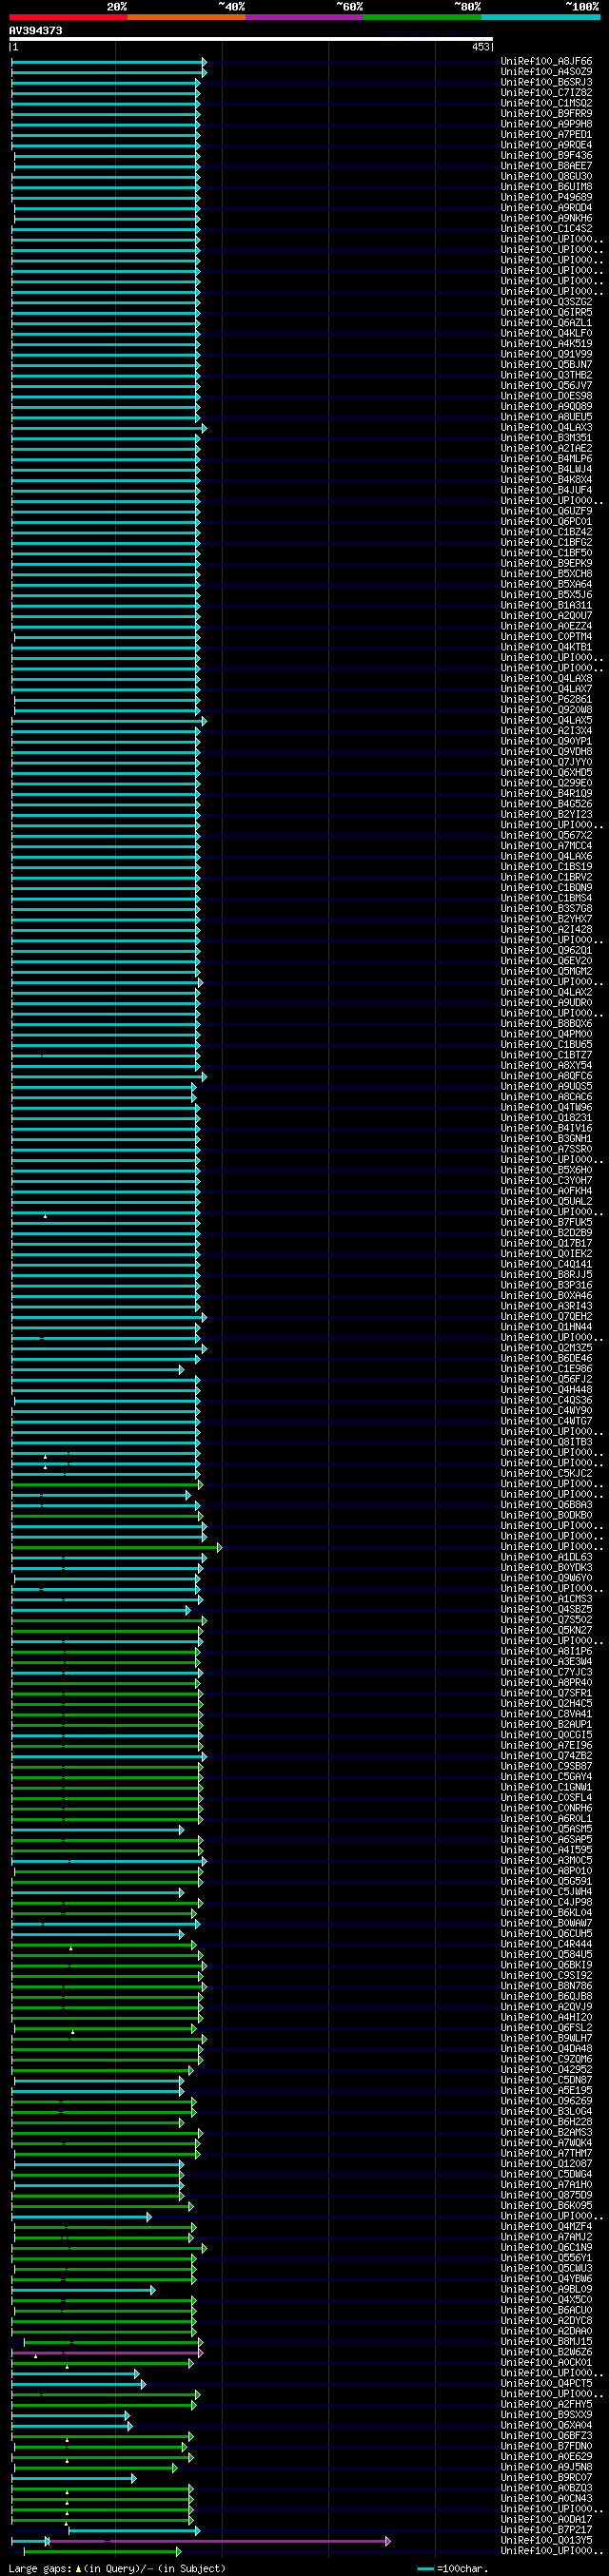
Task: Select hit label UniRef100_A9RQE4
Action: 546,146
